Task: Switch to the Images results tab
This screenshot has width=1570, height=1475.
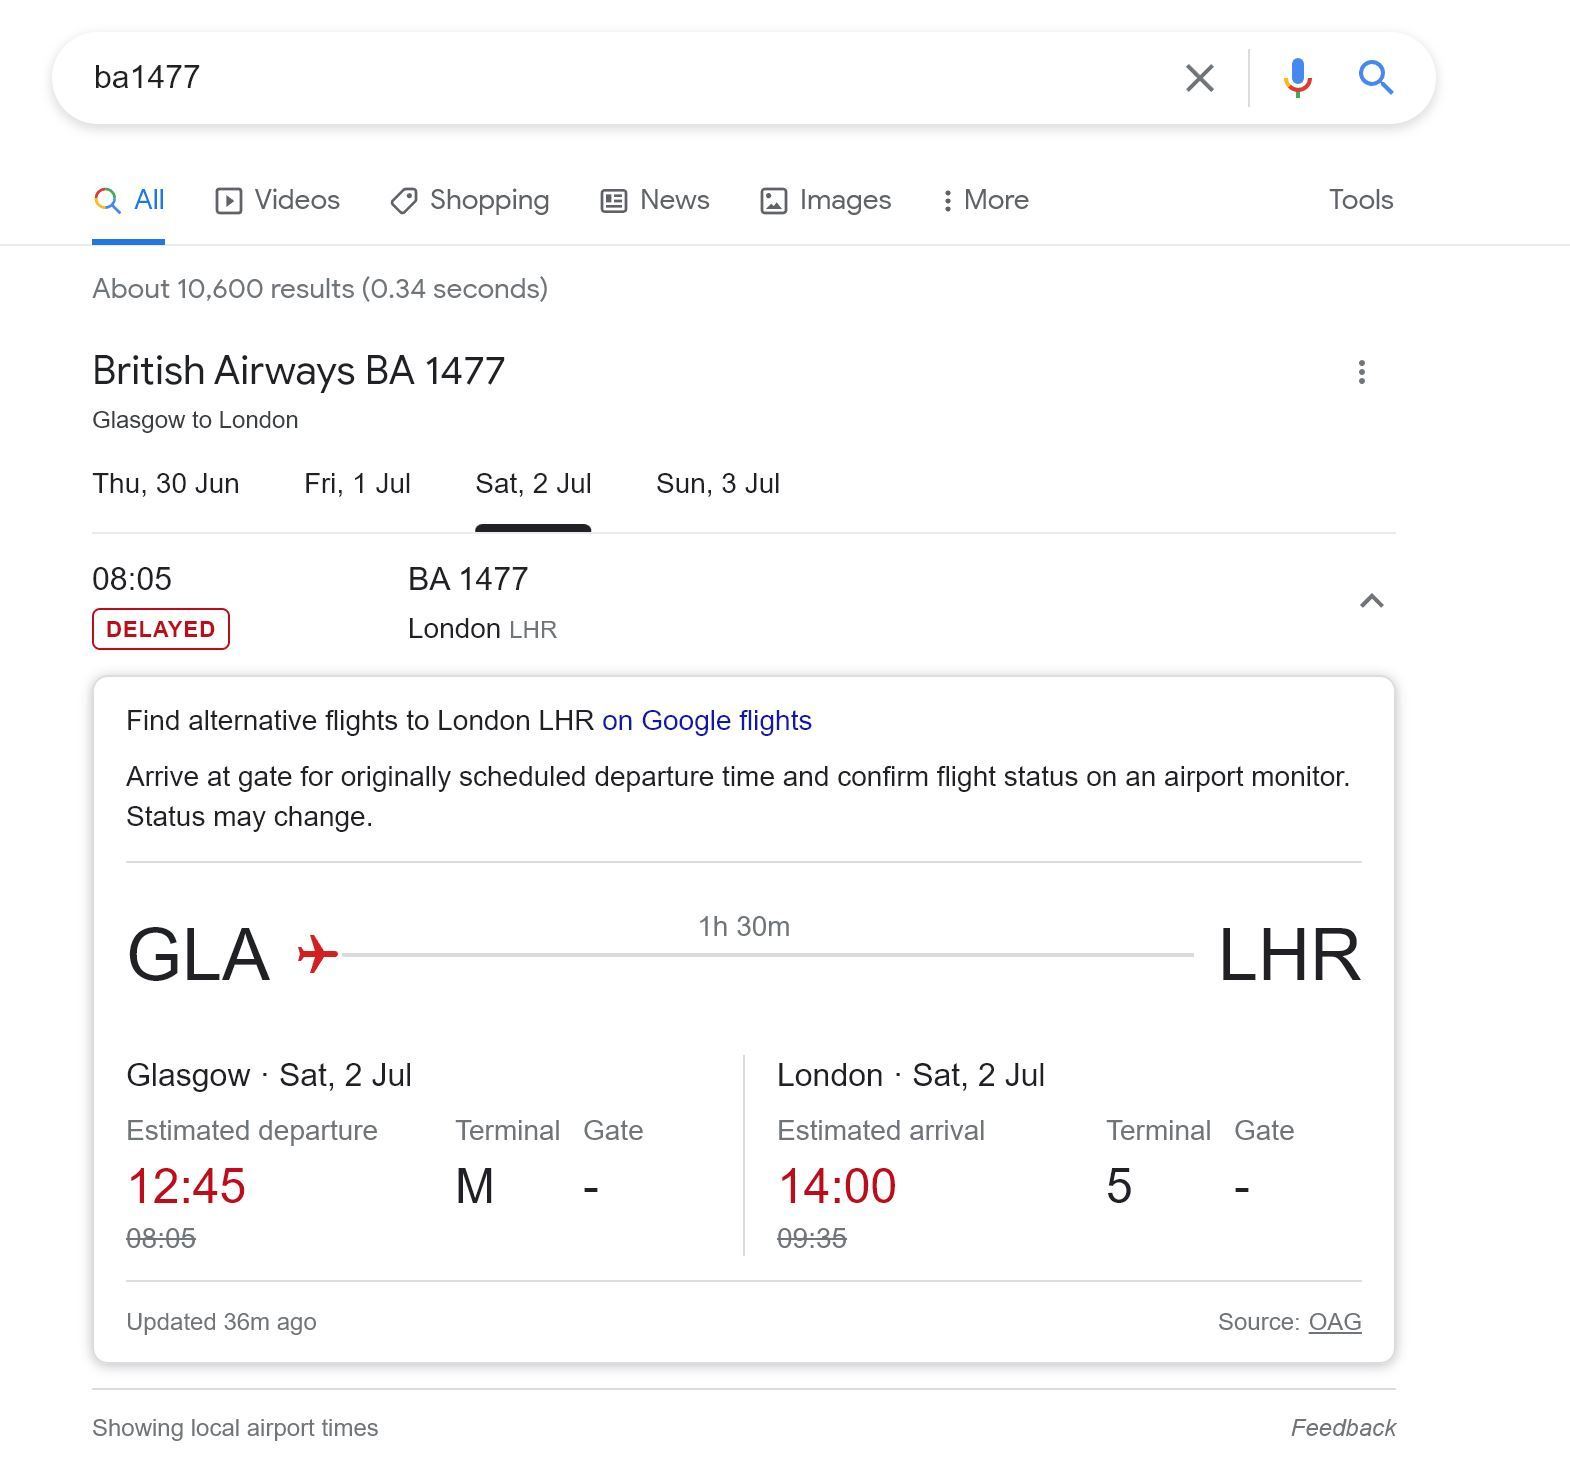Action: tap(826, 200)
